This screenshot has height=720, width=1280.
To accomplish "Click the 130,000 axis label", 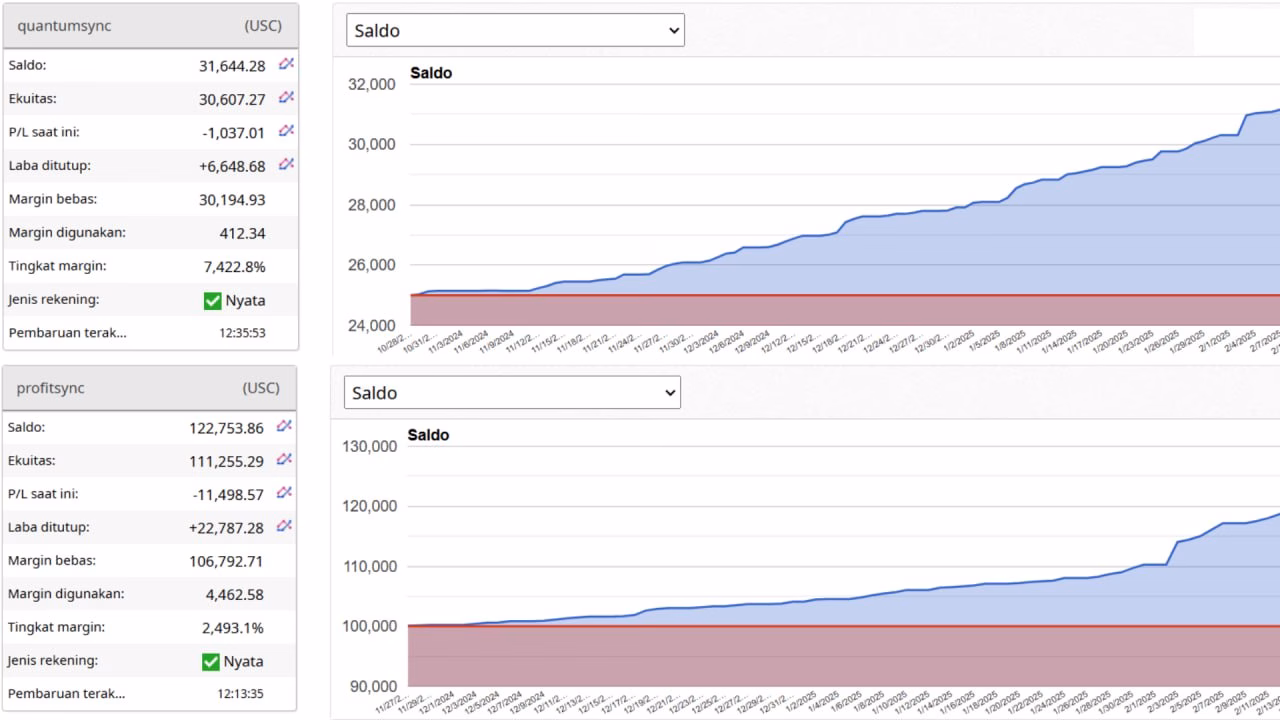I will pyautogui.click(x=370, y=446).
